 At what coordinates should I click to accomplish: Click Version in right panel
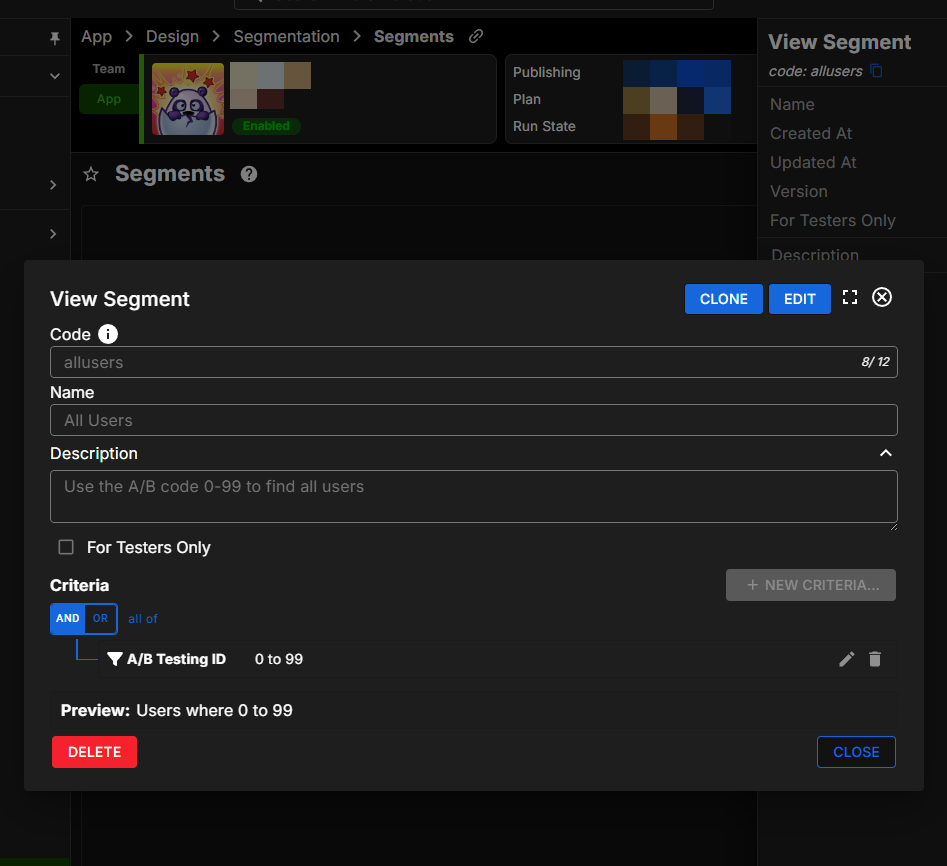point(798,191)
